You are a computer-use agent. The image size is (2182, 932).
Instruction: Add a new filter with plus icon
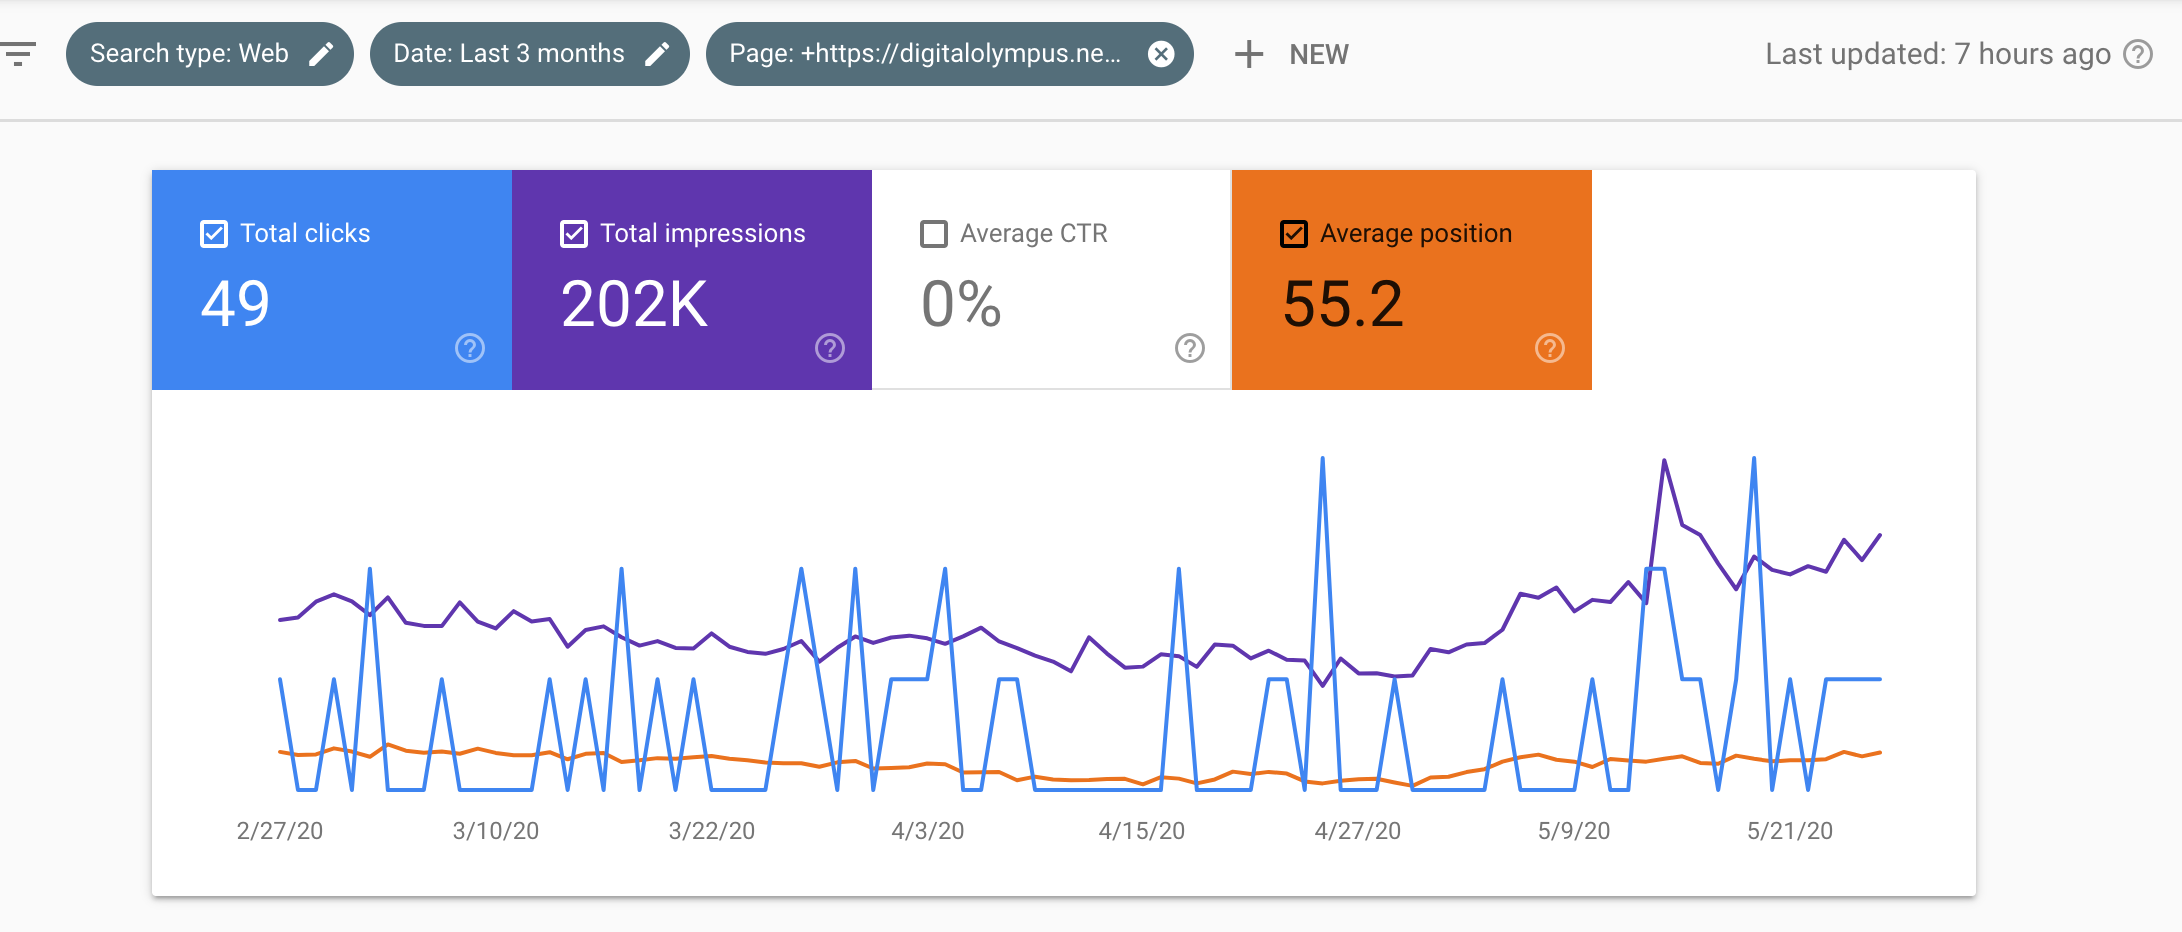(1249, 54)
